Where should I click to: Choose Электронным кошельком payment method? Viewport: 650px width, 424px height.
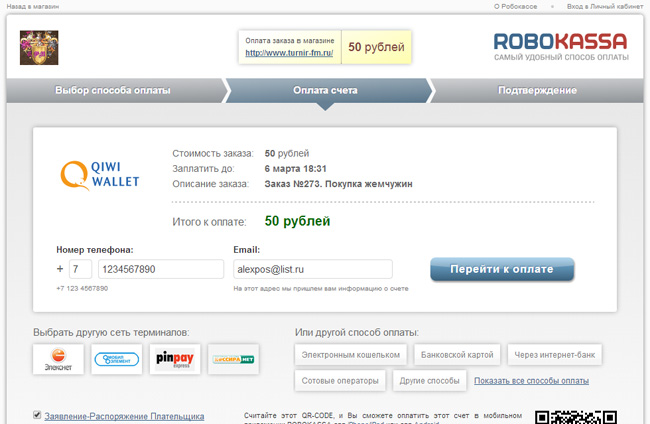click(351, 355)
